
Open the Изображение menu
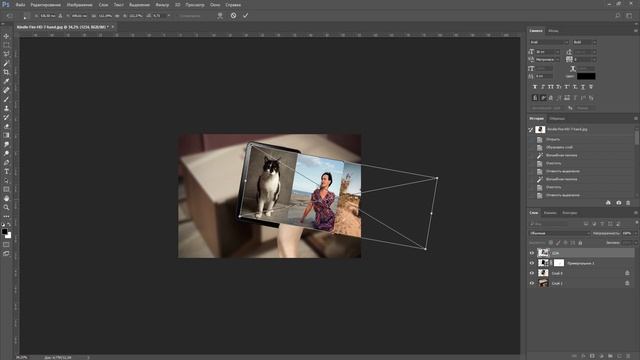tap(80, 5)
